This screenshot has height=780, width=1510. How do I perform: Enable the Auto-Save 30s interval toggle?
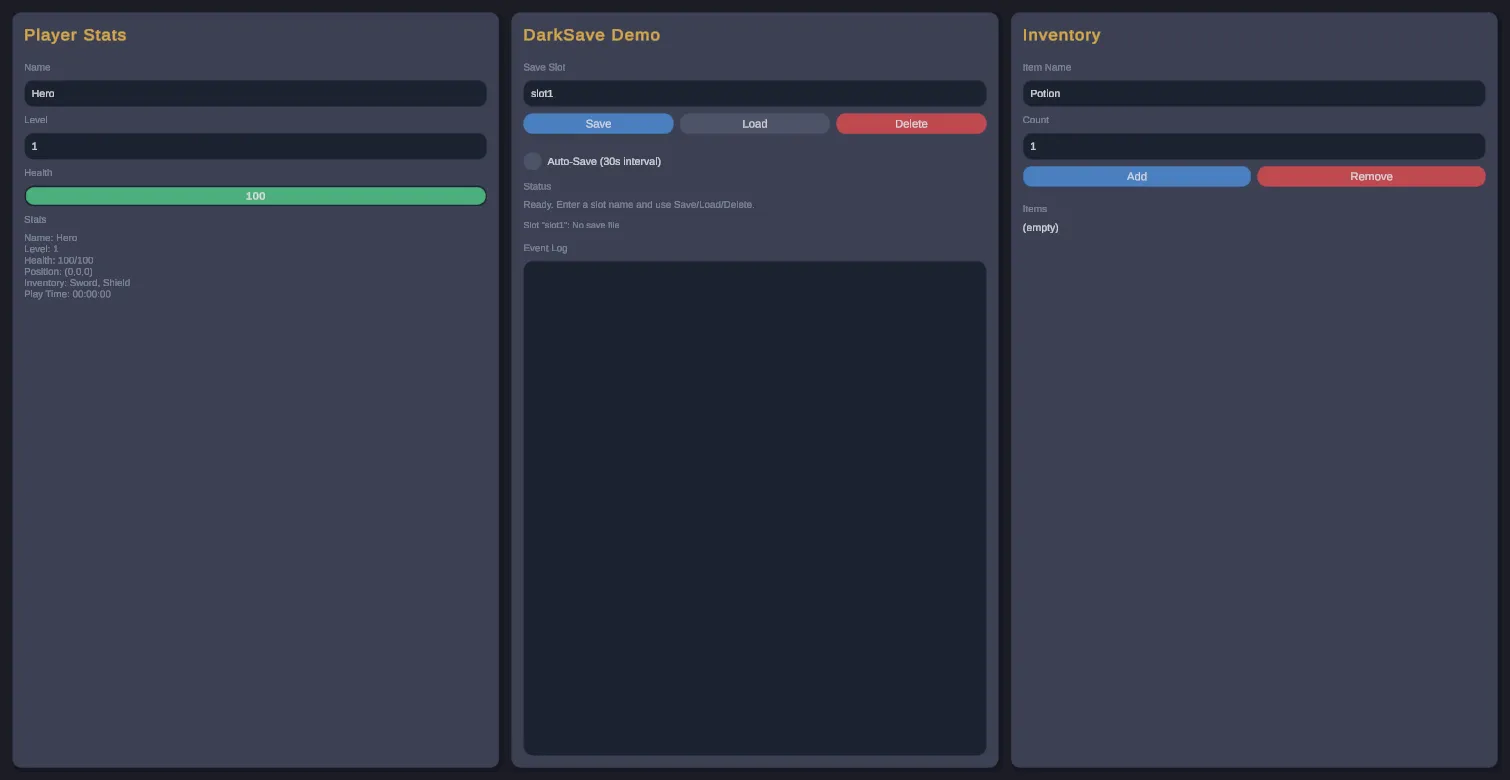(532, 160)
